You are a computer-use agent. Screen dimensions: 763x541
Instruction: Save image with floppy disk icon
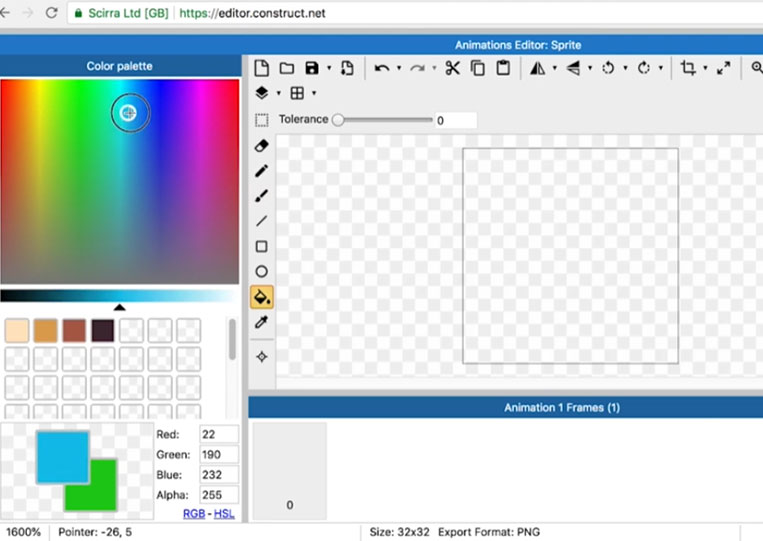pyautogui.click(x=311, y=68)
